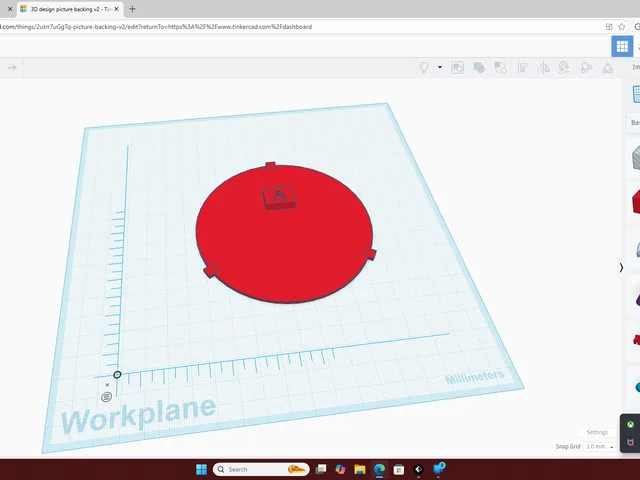The height and width of the screenshot is (480, 640).
Task: Click the Redo arrow icon
Action: [x=12, y=67]
